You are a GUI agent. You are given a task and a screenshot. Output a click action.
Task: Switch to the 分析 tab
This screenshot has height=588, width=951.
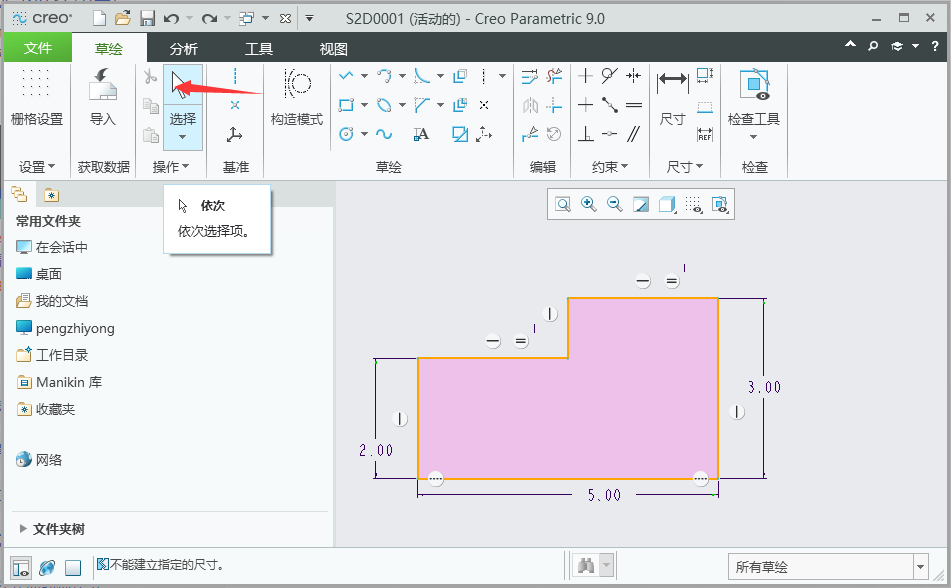tap(184, 49)
